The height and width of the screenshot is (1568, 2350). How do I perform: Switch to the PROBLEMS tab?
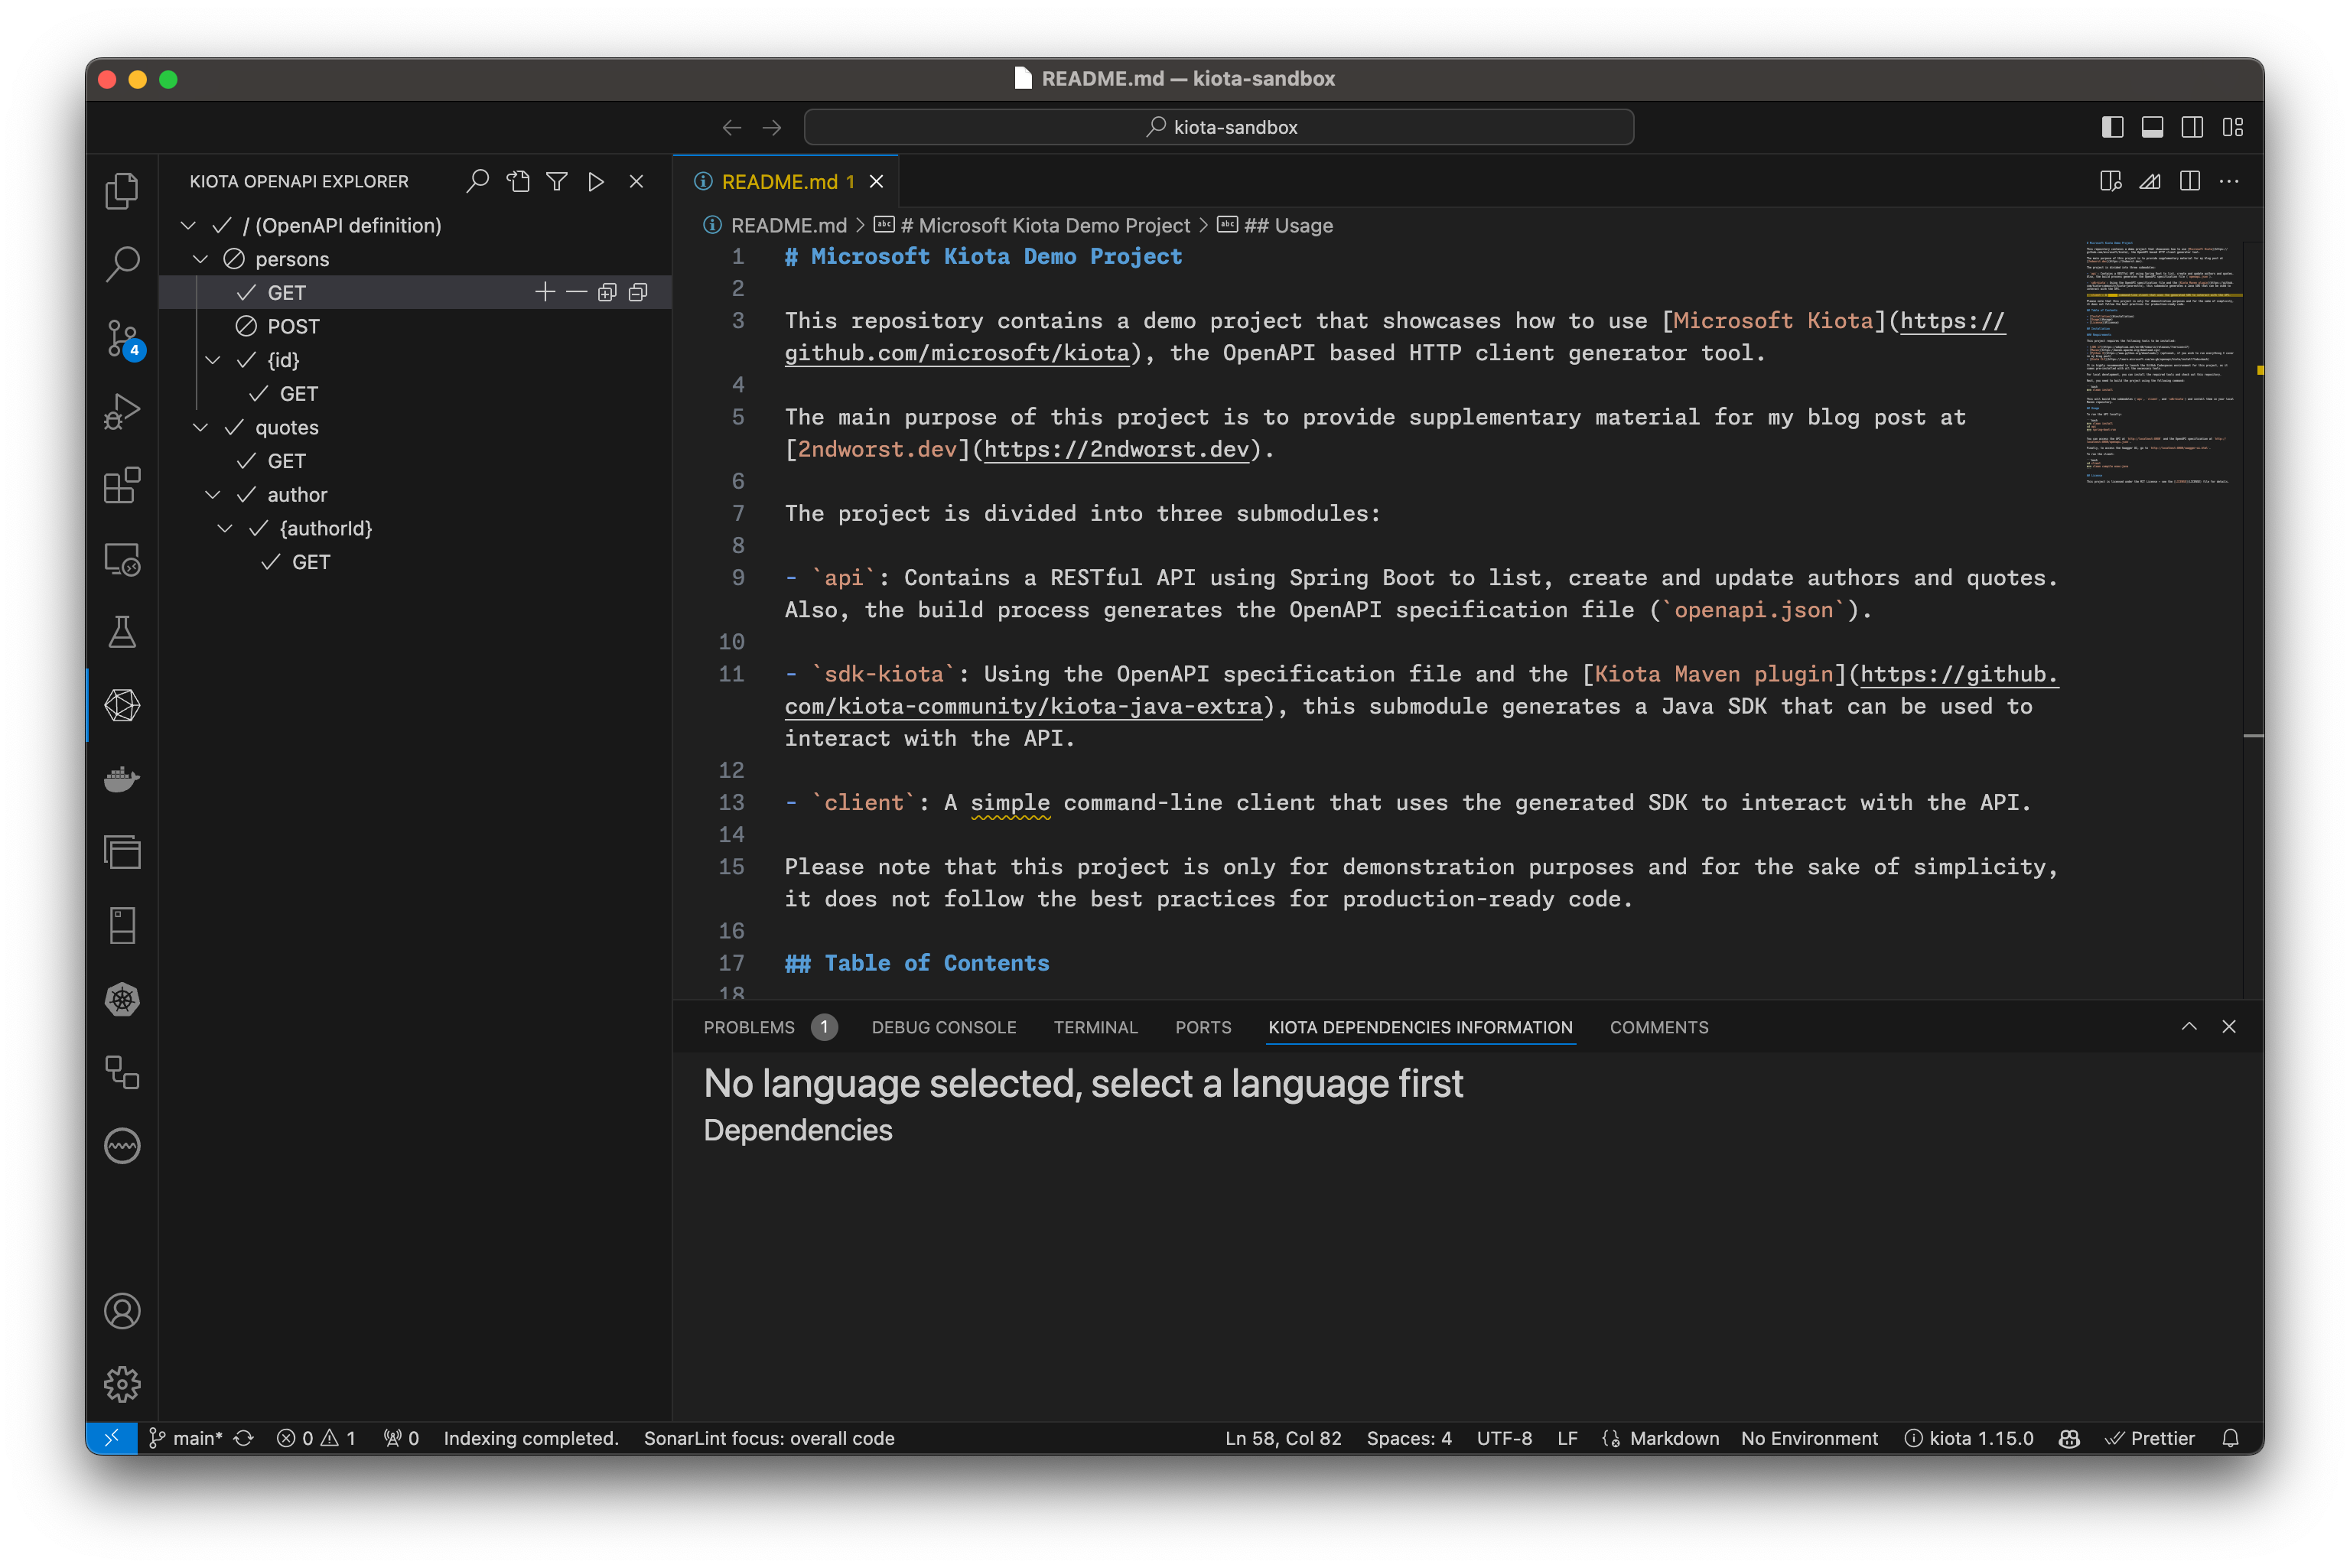click(747, 1027)
